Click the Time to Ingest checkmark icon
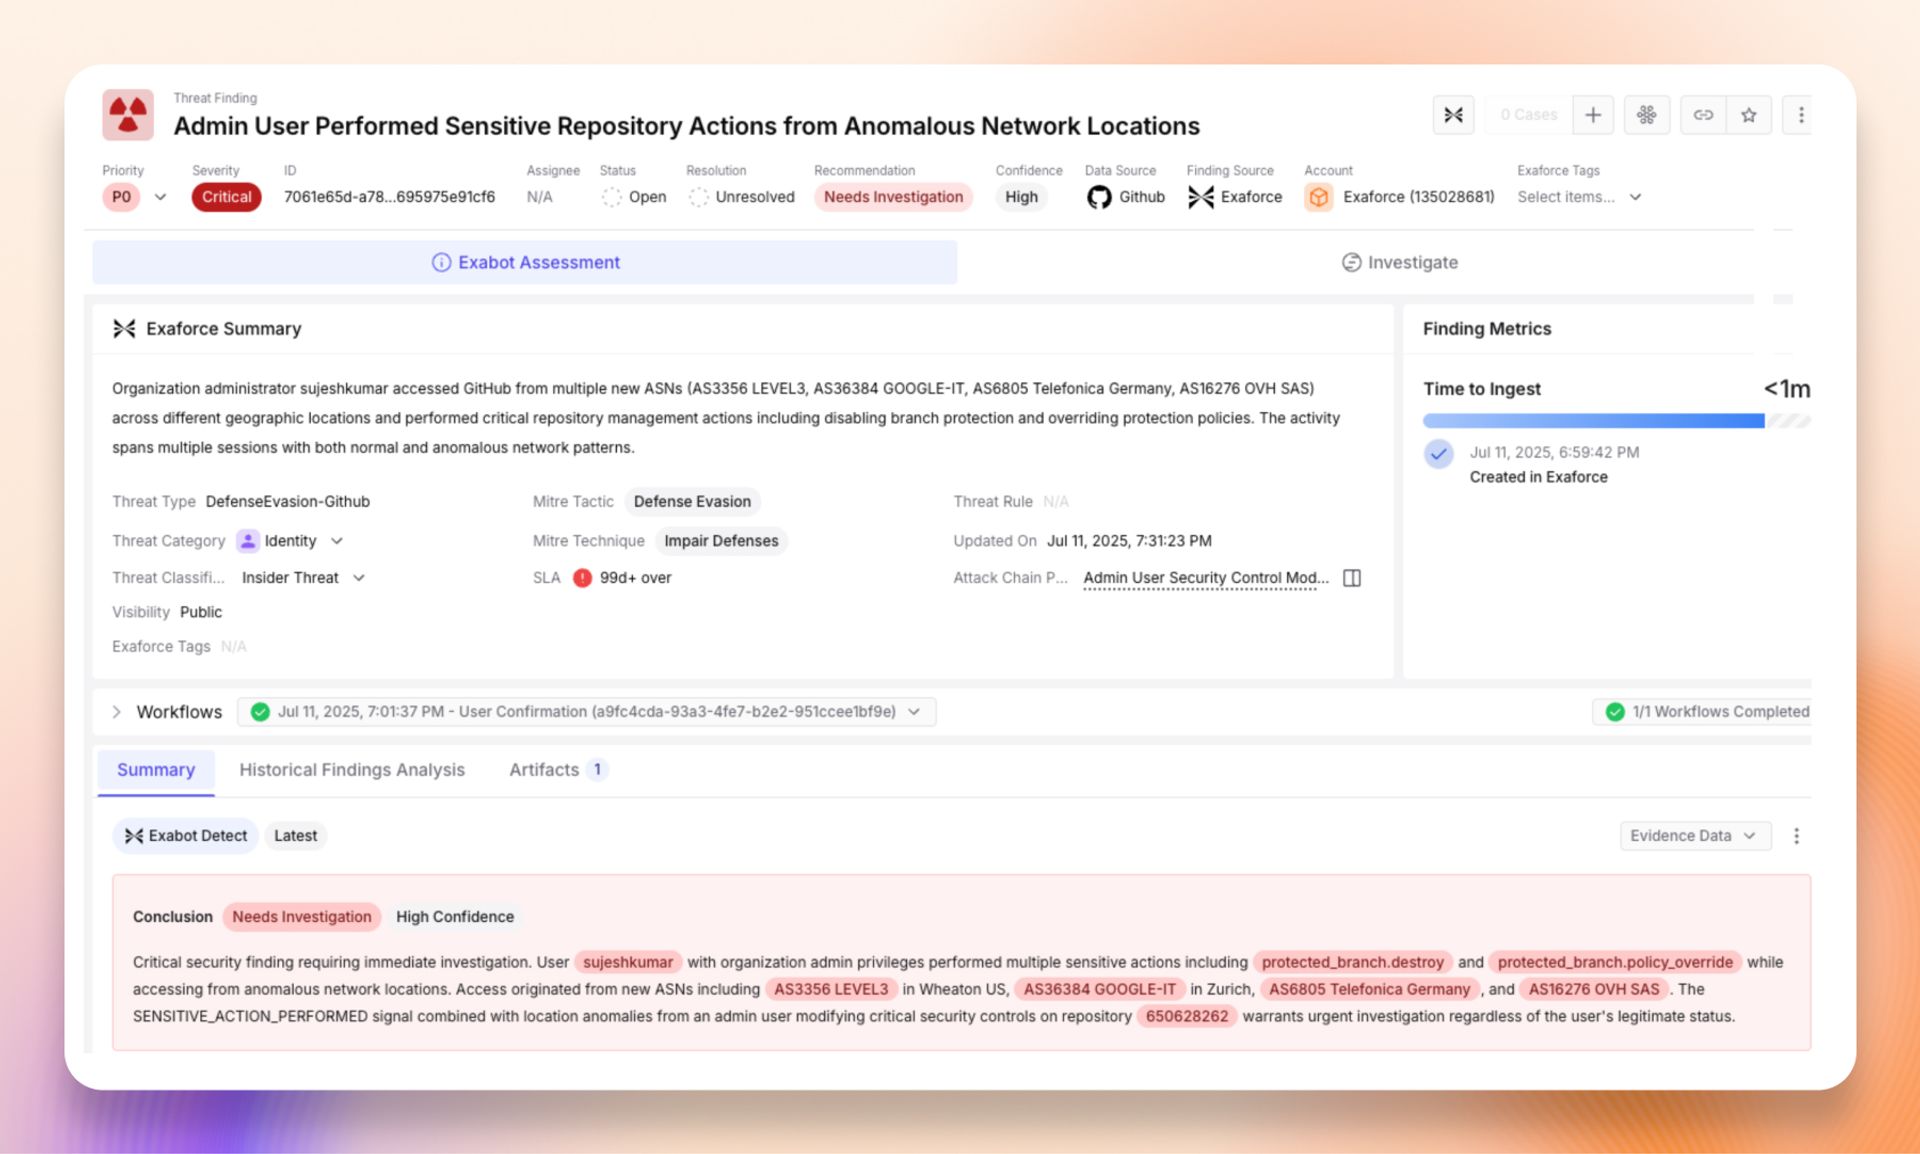This screenshot has width=1920, height=1154. tap(1438, 453)
